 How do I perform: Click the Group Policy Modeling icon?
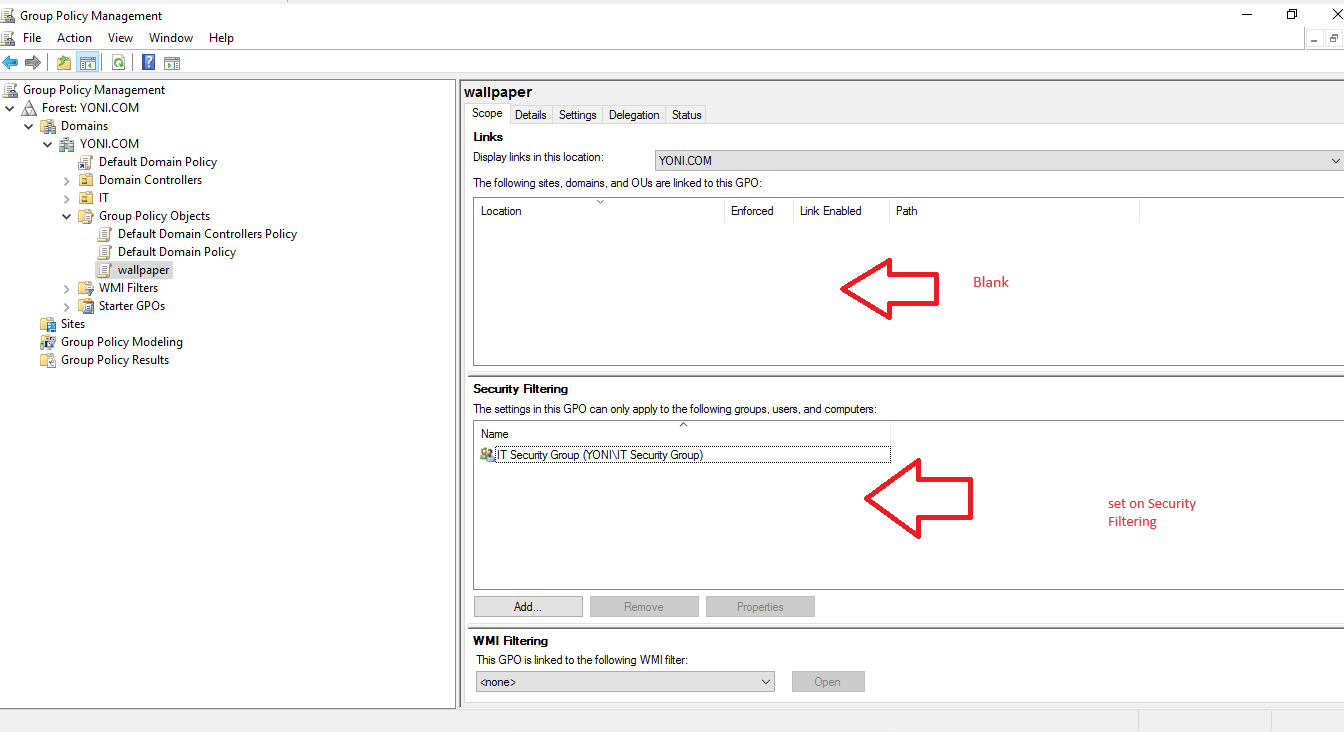(48, 342)
